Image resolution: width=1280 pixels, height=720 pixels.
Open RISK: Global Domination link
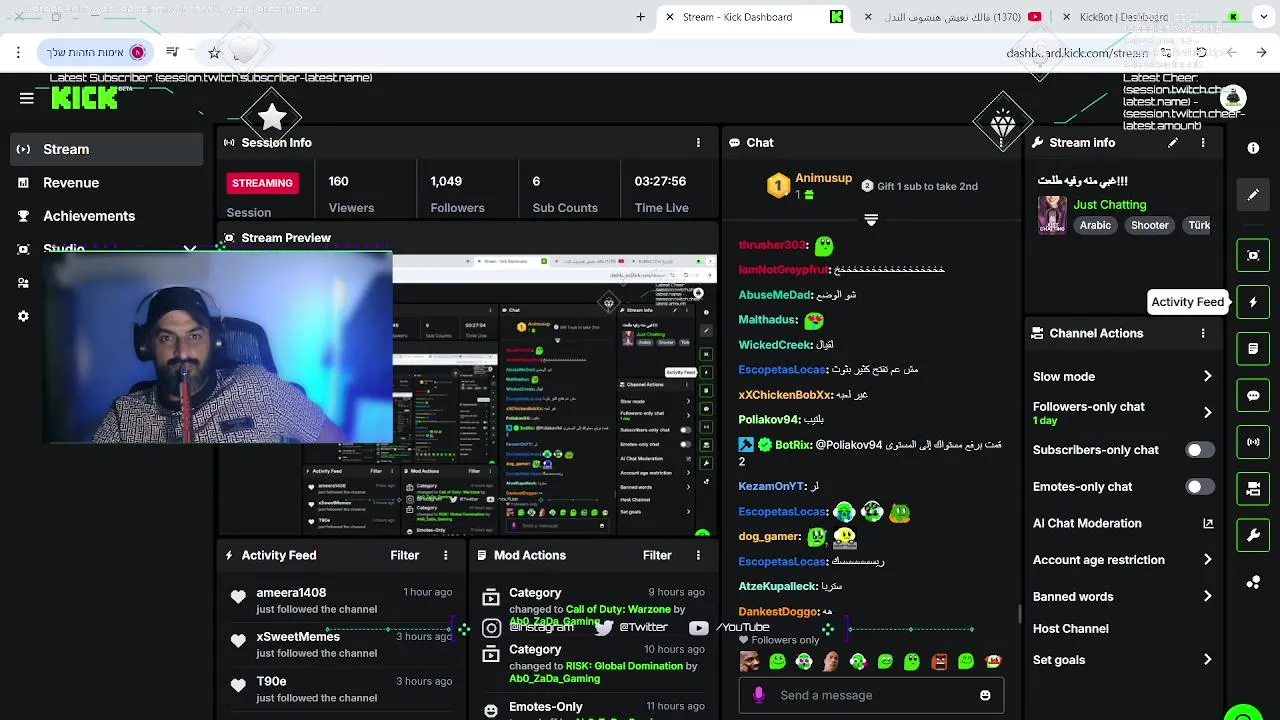tap(625, 666)
